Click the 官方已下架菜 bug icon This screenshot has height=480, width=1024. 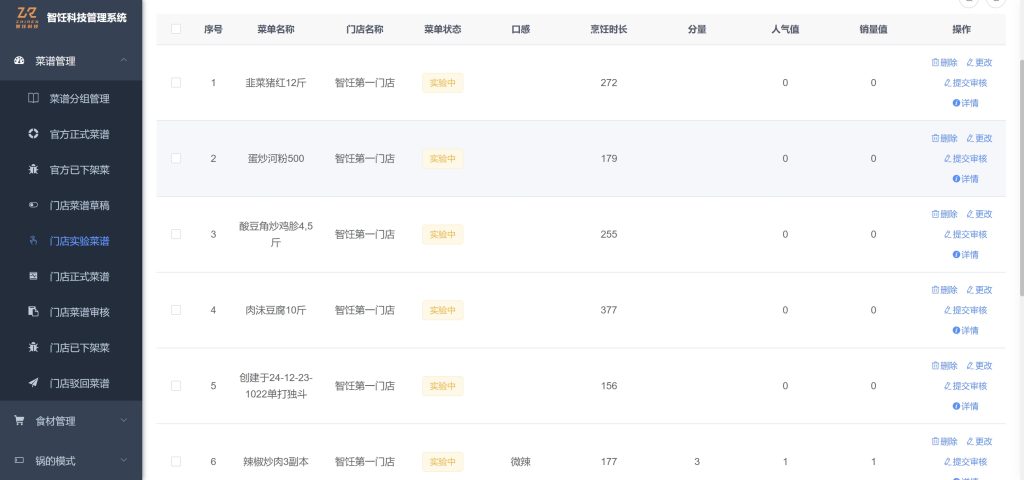point(33,170)
